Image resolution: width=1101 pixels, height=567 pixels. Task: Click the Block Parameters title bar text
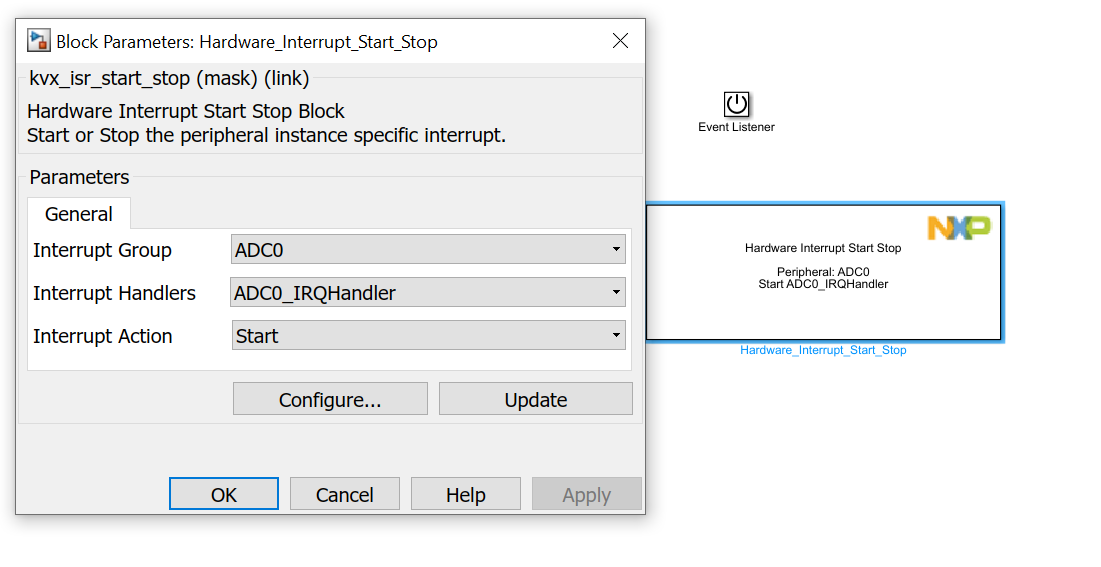[246, 42]
